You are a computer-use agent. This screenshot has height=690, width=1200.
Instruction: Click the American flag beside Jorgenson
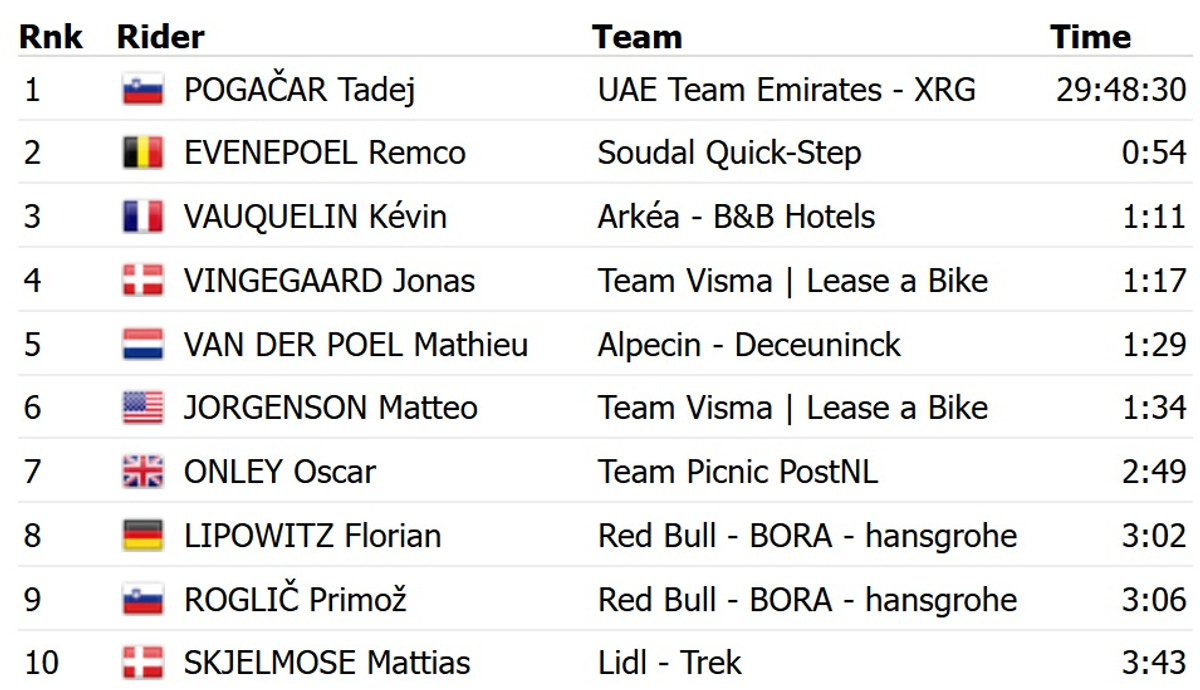143,408
